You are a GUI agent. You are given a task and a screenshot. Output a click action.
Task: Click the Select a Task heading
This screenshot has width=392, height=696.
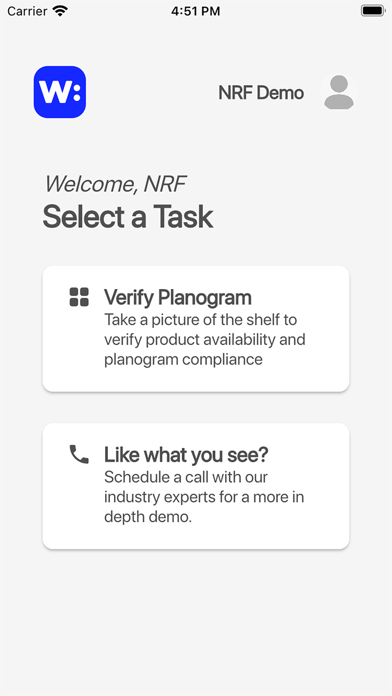(x=128, y=217)
